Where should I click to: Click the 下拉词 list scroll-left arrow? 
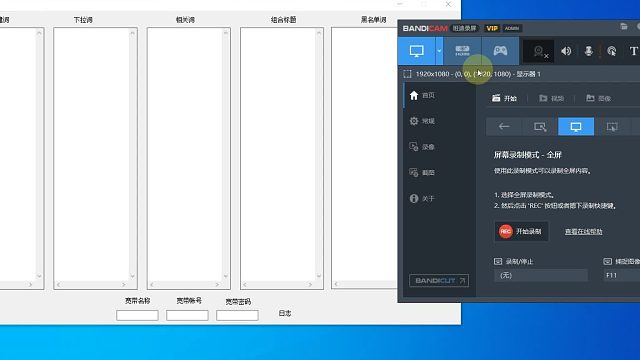click(x=58, y=284)
